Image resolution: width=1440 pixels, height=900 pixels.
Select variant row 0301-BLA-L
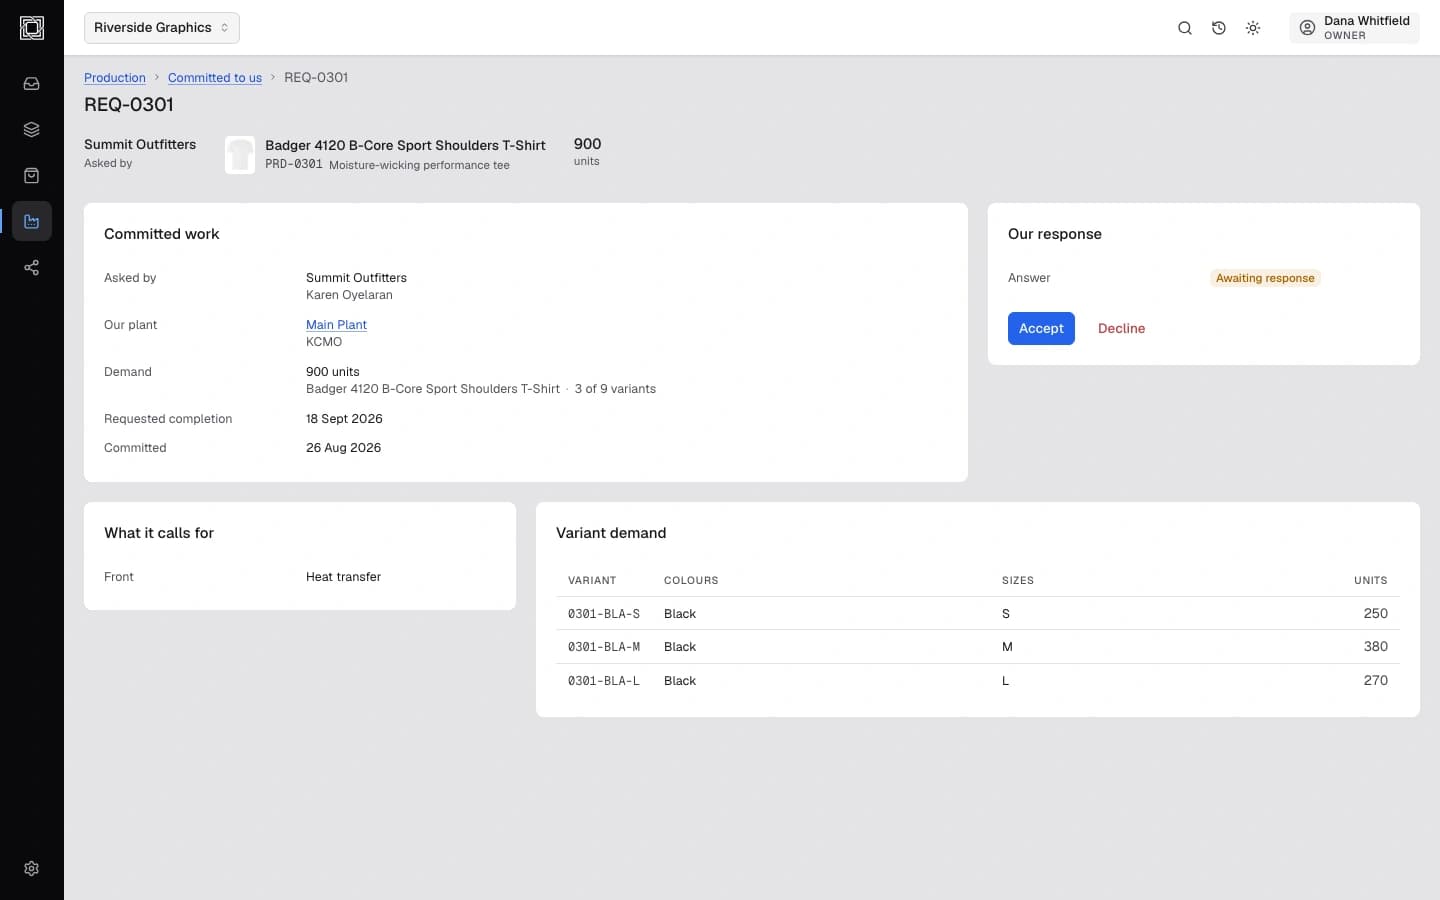[x=978, y=681]
